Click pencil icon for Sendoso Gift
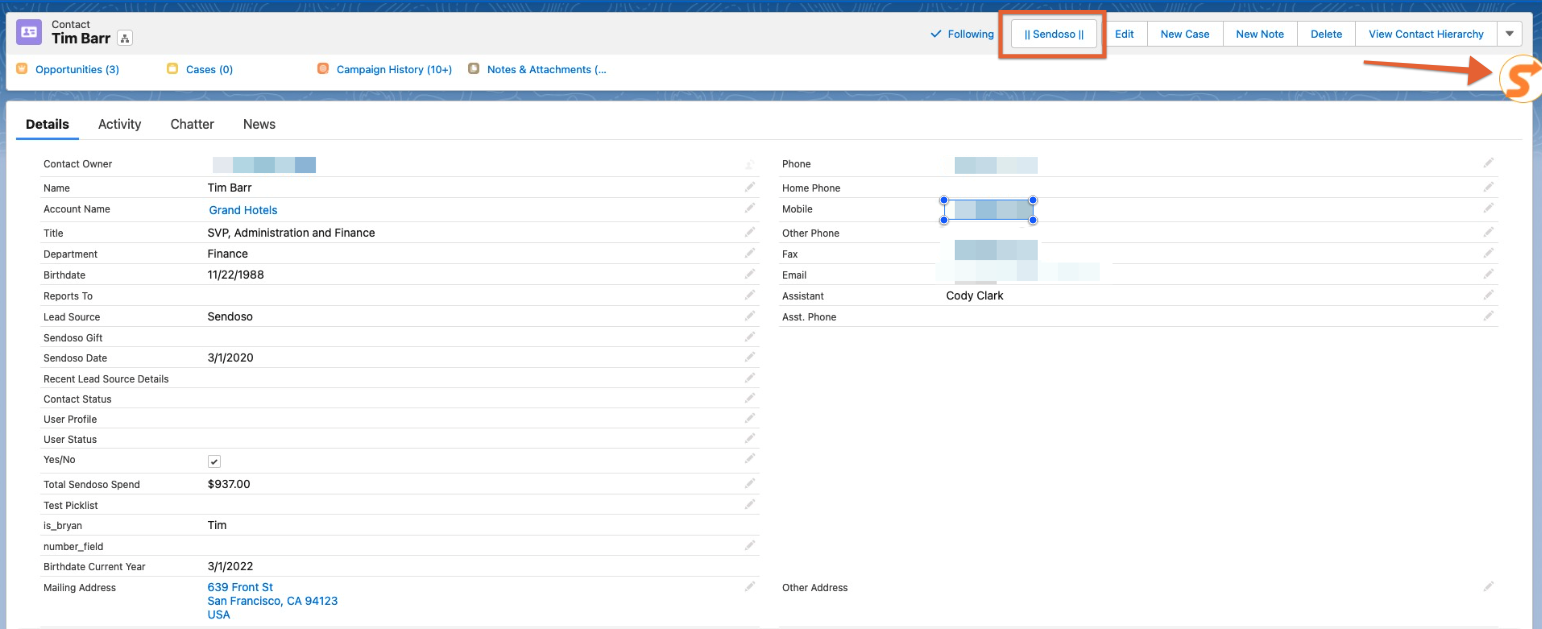 click(750, 337)
